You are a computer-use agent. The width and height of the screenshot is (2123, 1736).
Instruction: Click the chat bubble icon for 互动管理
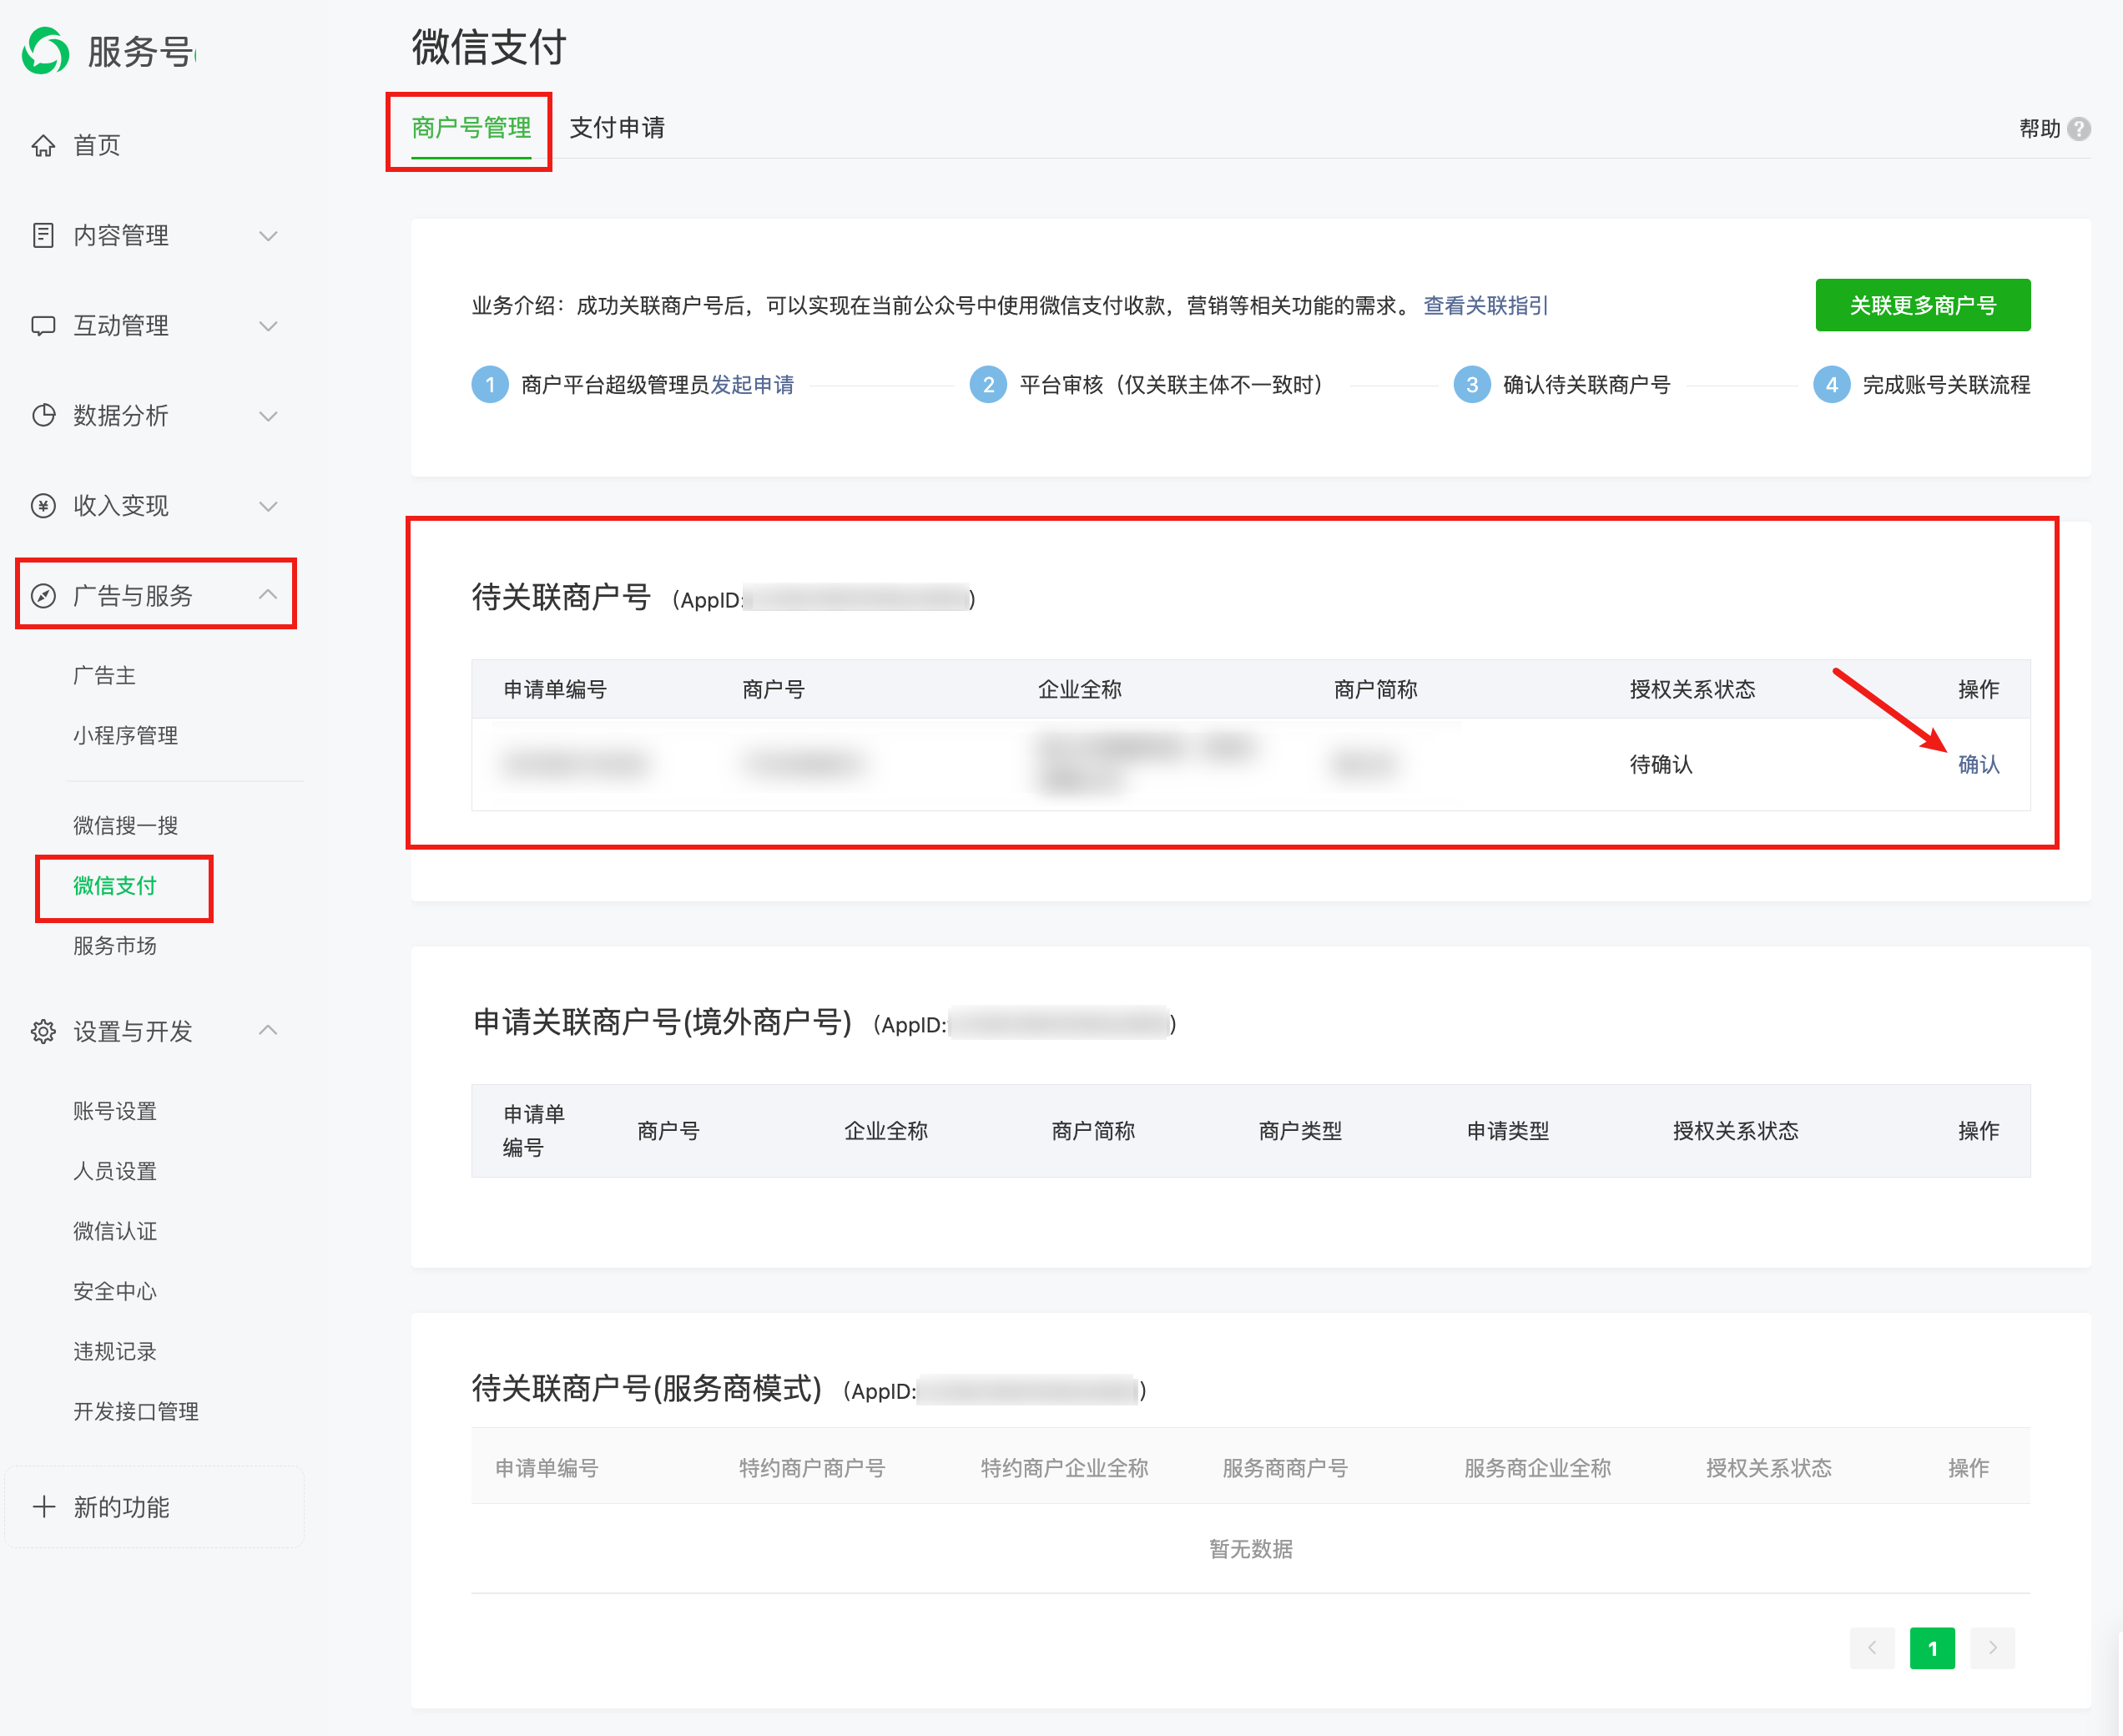pos(43,326)
